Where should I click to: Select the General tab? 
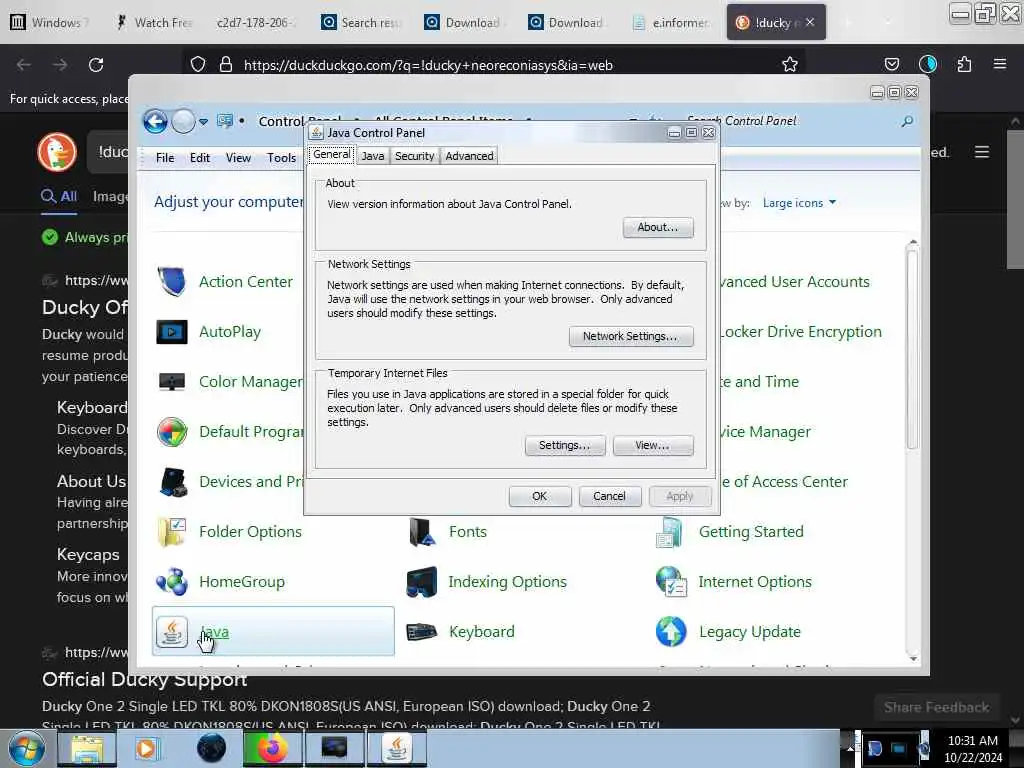pyautogui.click(x=331, y=155)
